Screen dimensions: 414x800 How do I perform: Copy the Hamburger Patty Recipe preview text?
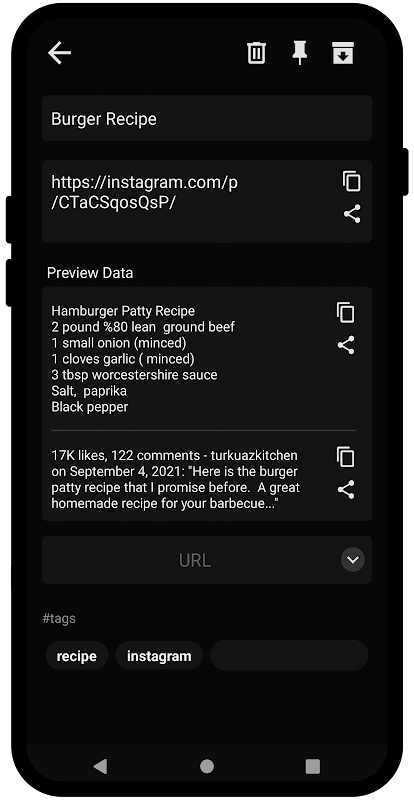(x=346, y=312)
